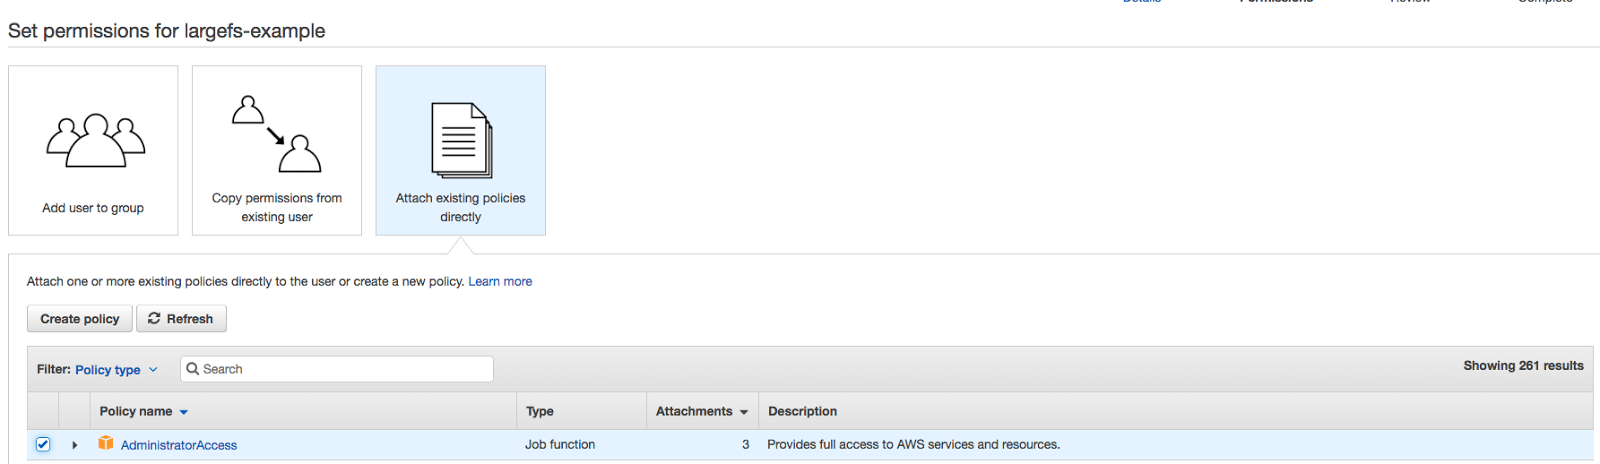
Task: Click the Type column header
Action: tap(540, 411)
